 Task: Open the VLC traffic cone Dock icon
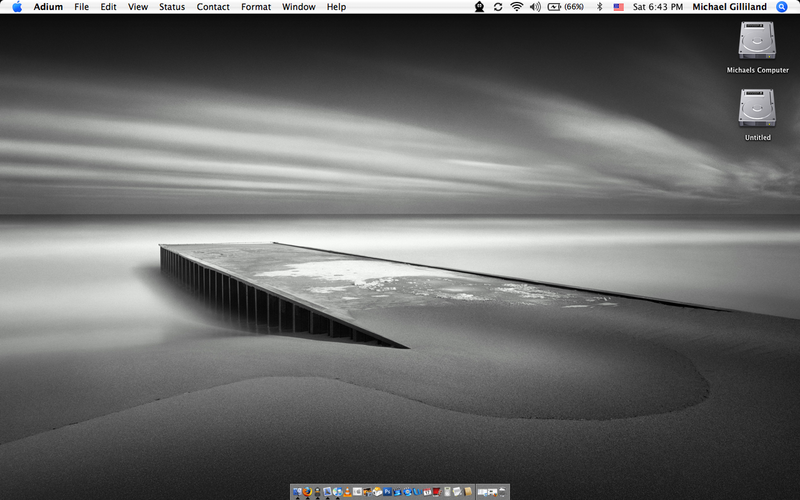[x=347, y=491]
